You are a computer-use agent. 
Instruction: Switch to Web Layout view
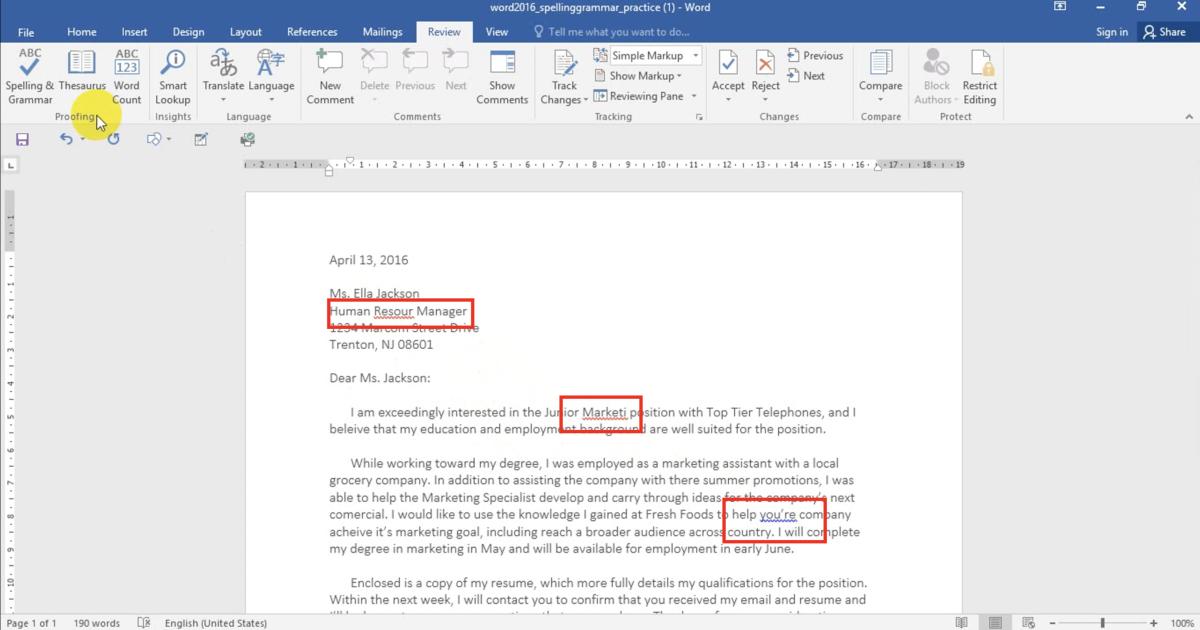[x=1029, y=623]
